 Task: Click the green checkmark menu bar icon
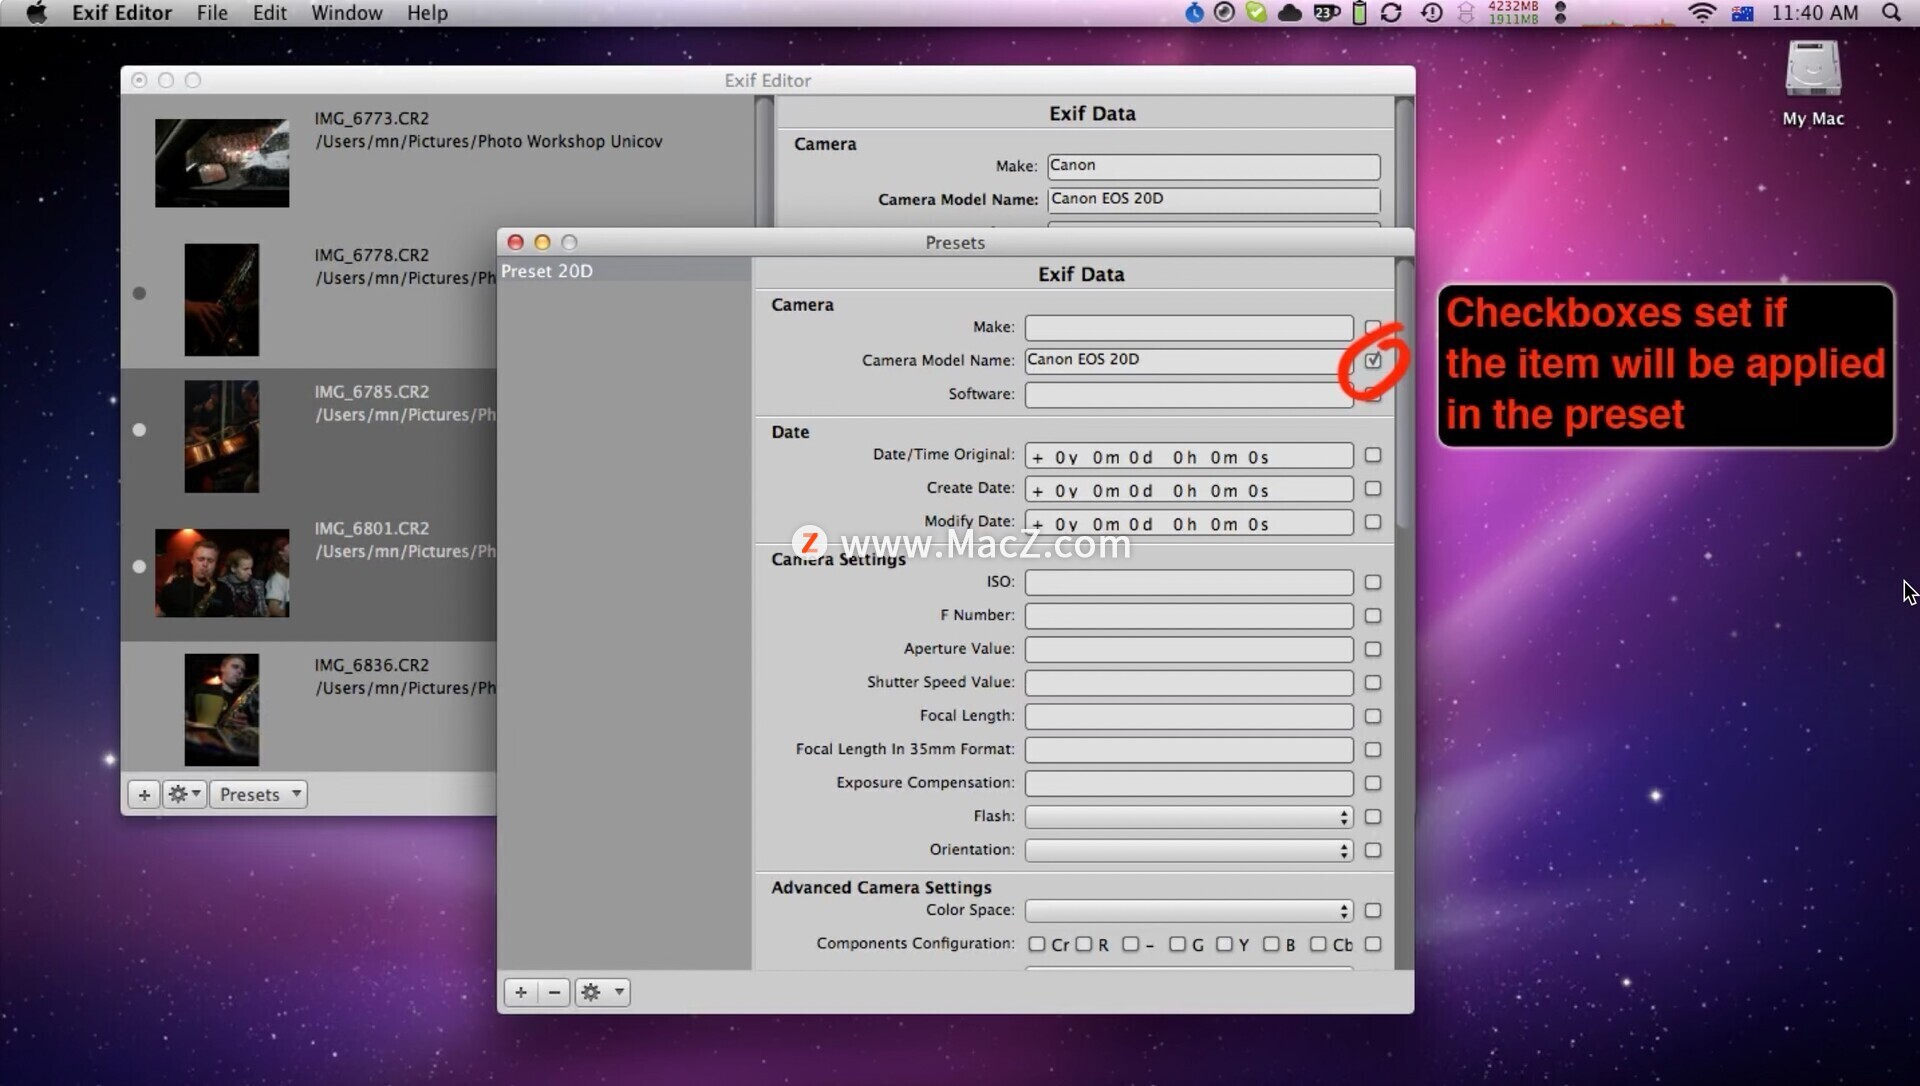(x=1256, y=13)
